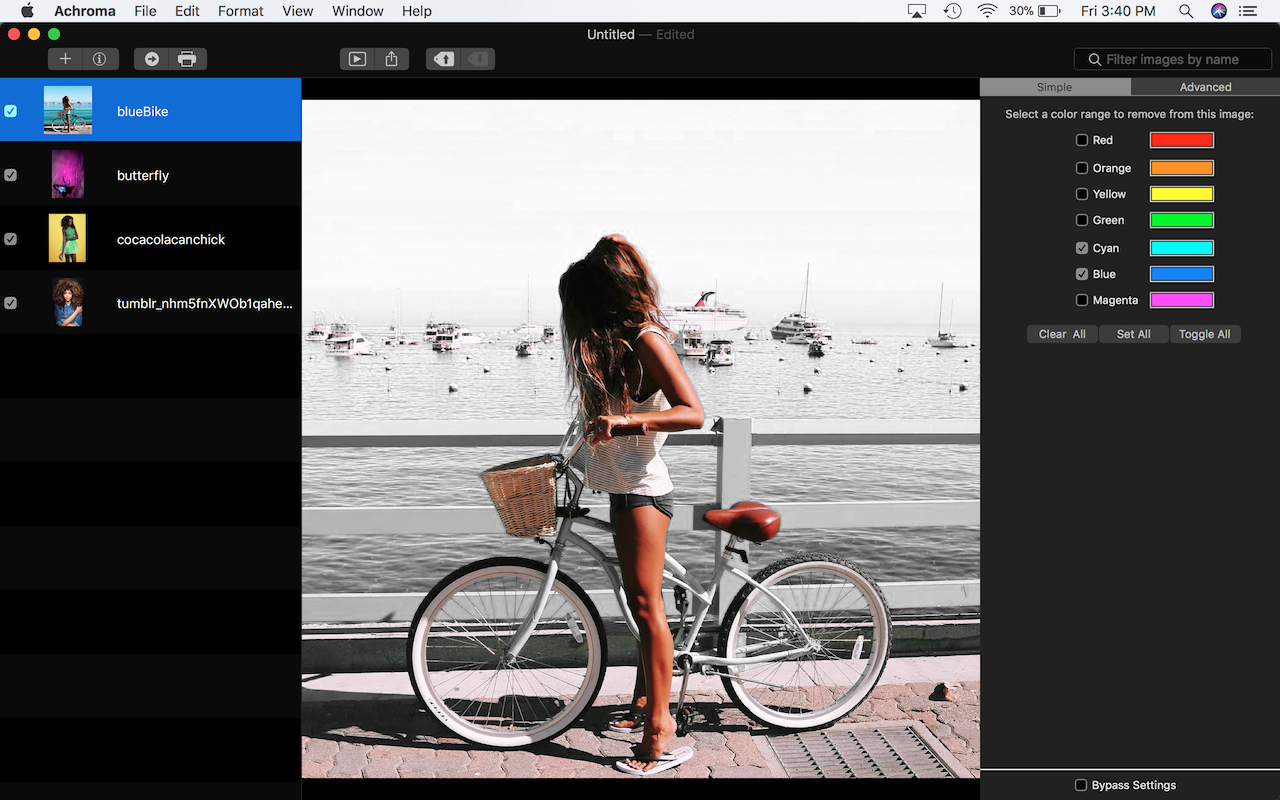Open the Achroma application menu

click(85, 11)
